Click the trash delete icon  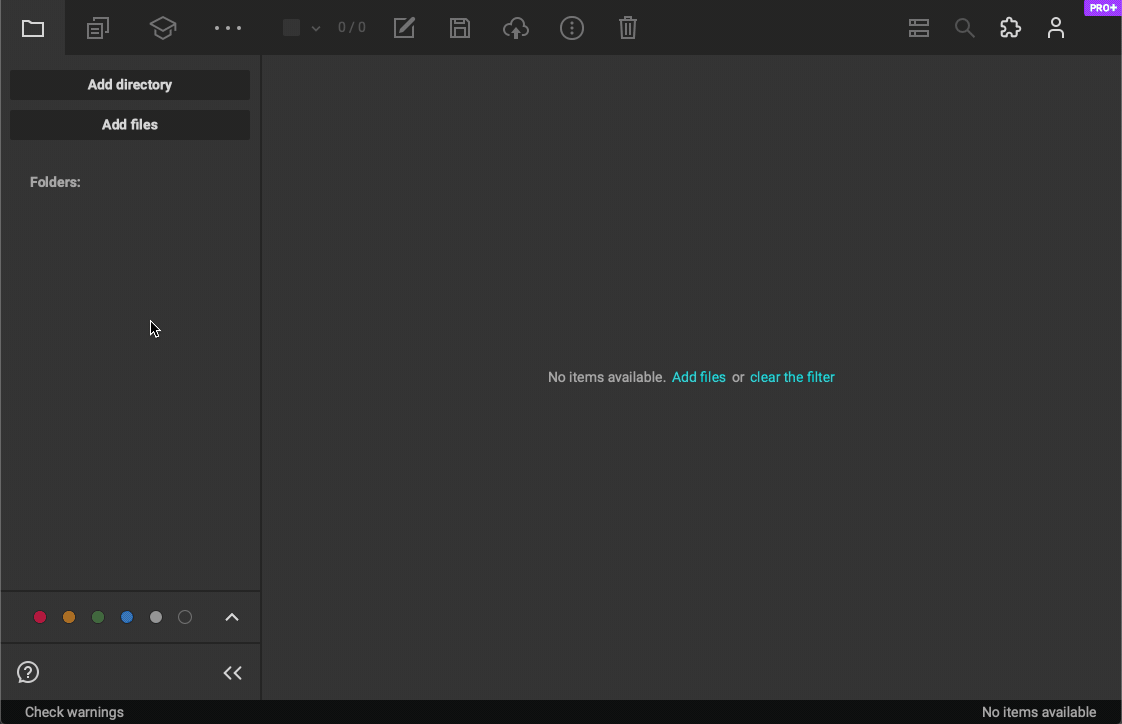coord(628,28)
